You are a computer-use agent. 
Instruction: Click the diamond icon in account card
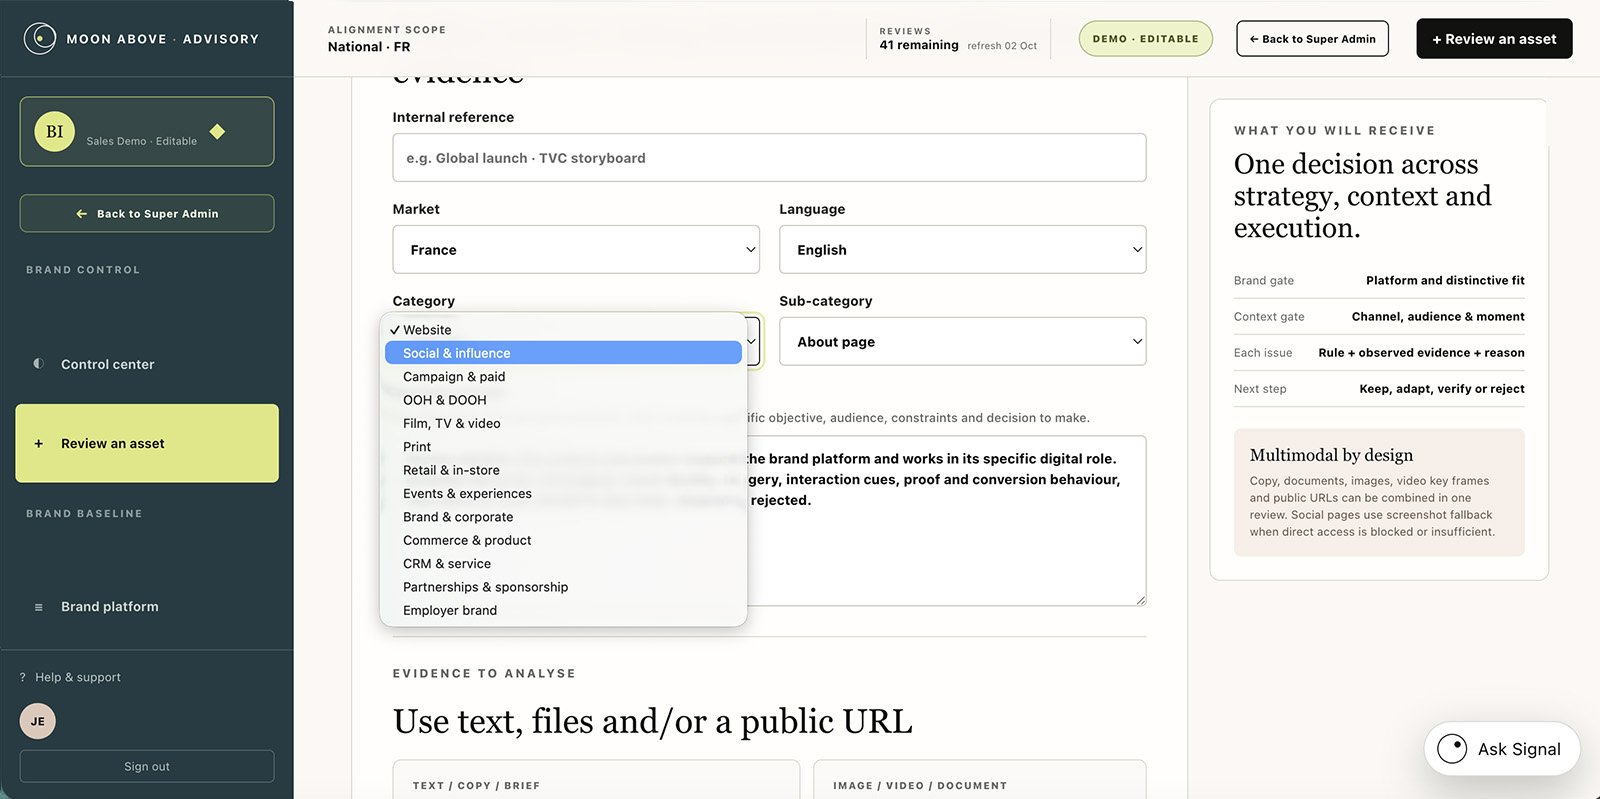pyautogui.click(x=217, y=131)
